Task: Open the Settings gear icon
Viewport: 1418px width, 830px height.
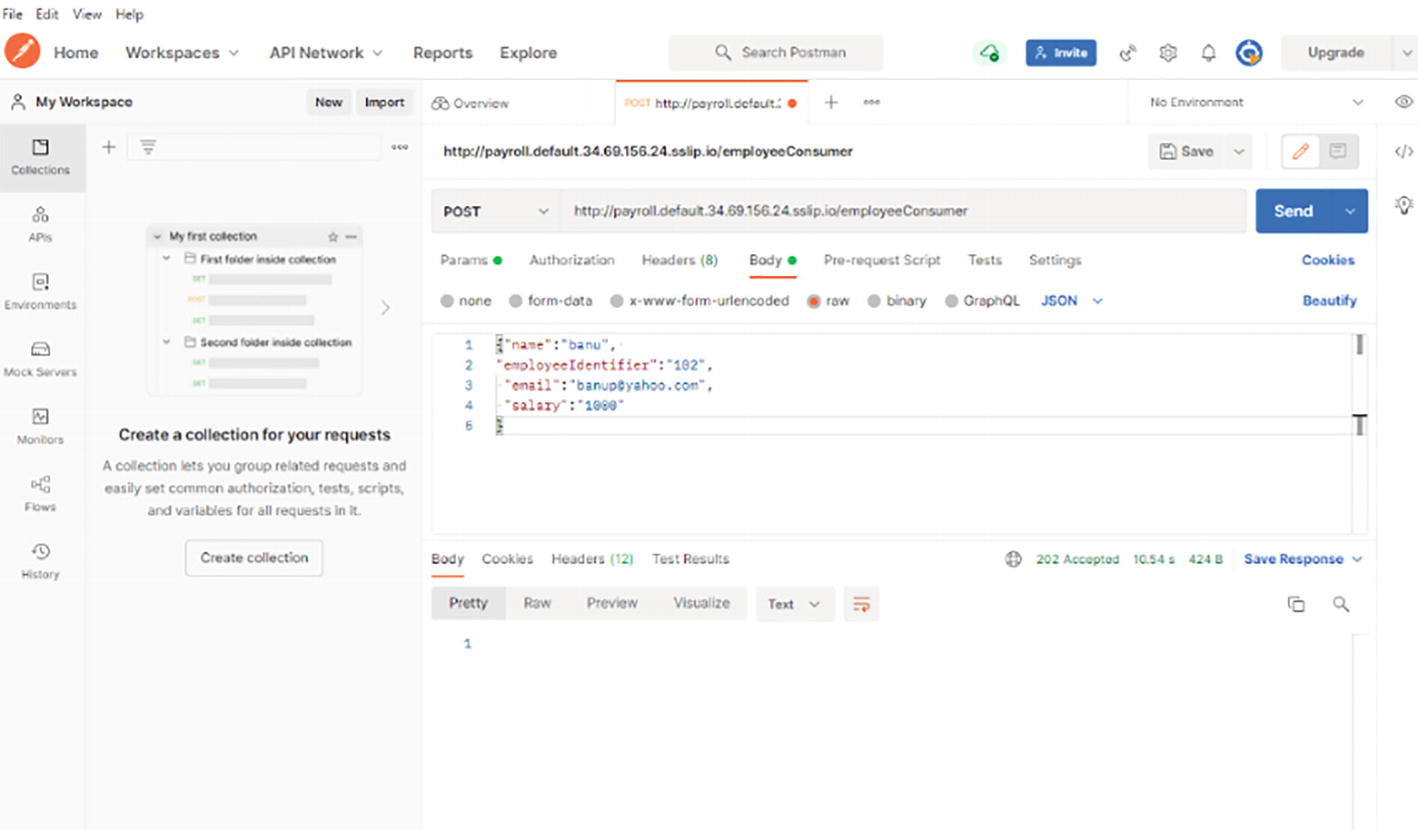Action: pyautogui.click(x=1167, y=53)
